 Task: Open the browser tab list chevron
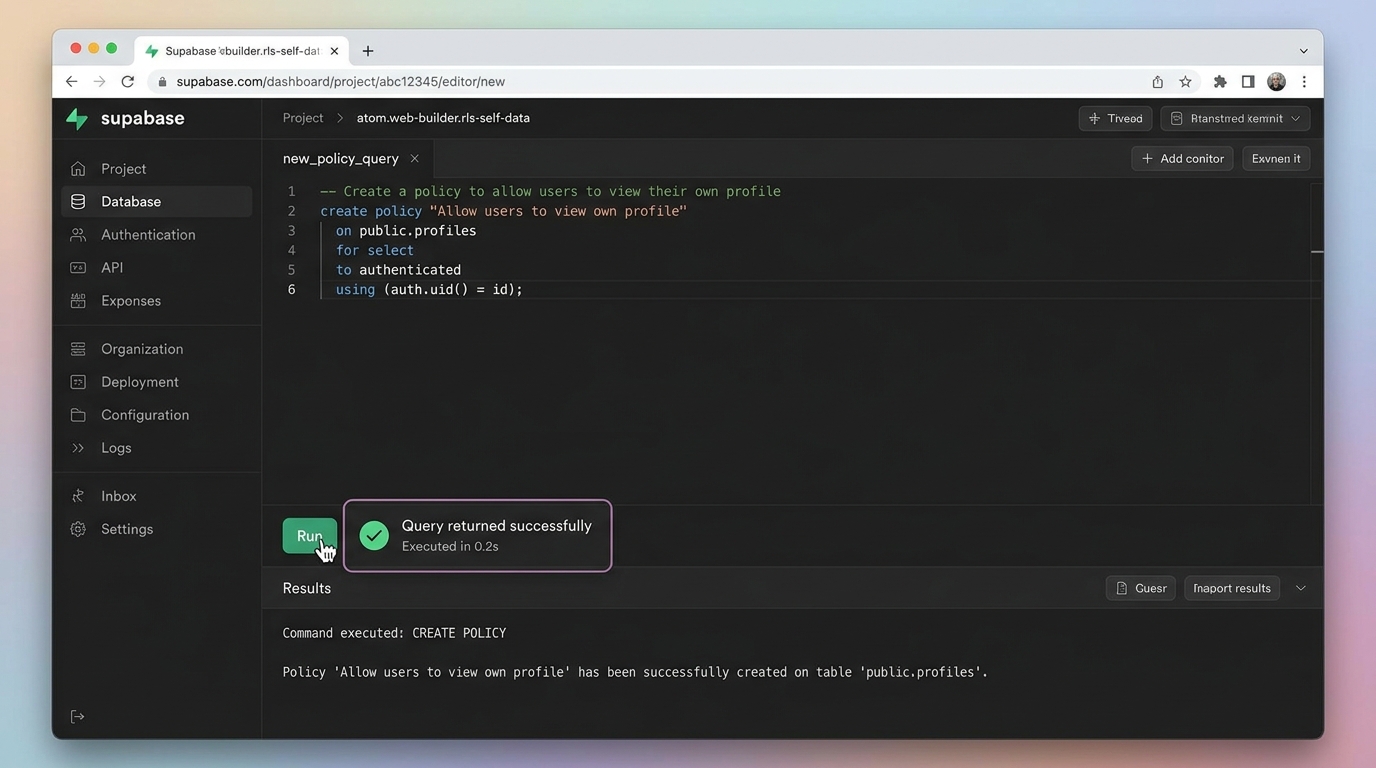pos(1303,51)
